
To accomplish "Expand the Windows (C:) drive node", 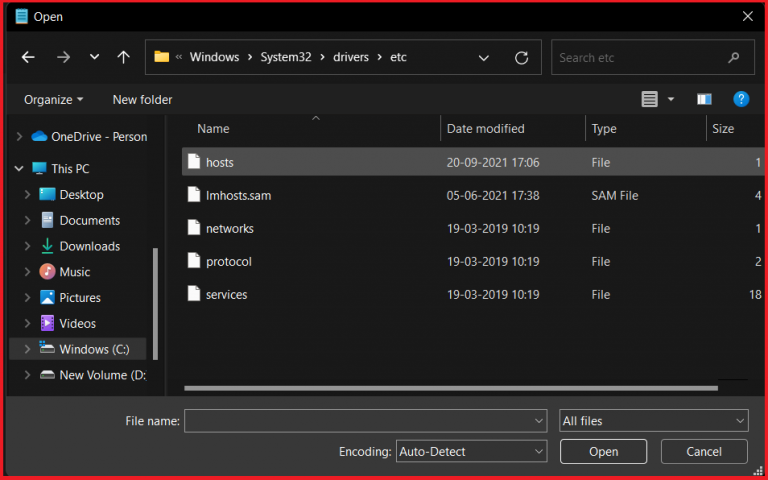I will tap(27, 349).
